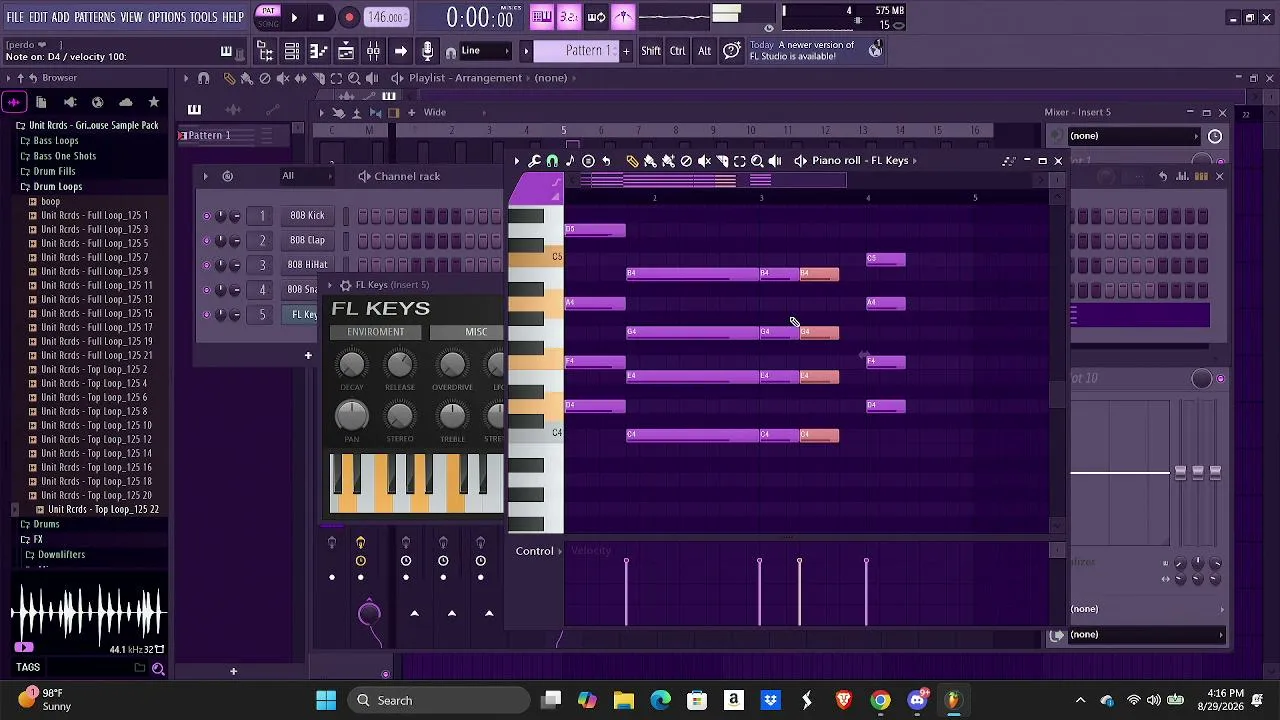Toggle the countdown before recording button
The width and height of the screenshot is (1280, 720).
click(x=569, y=16)
